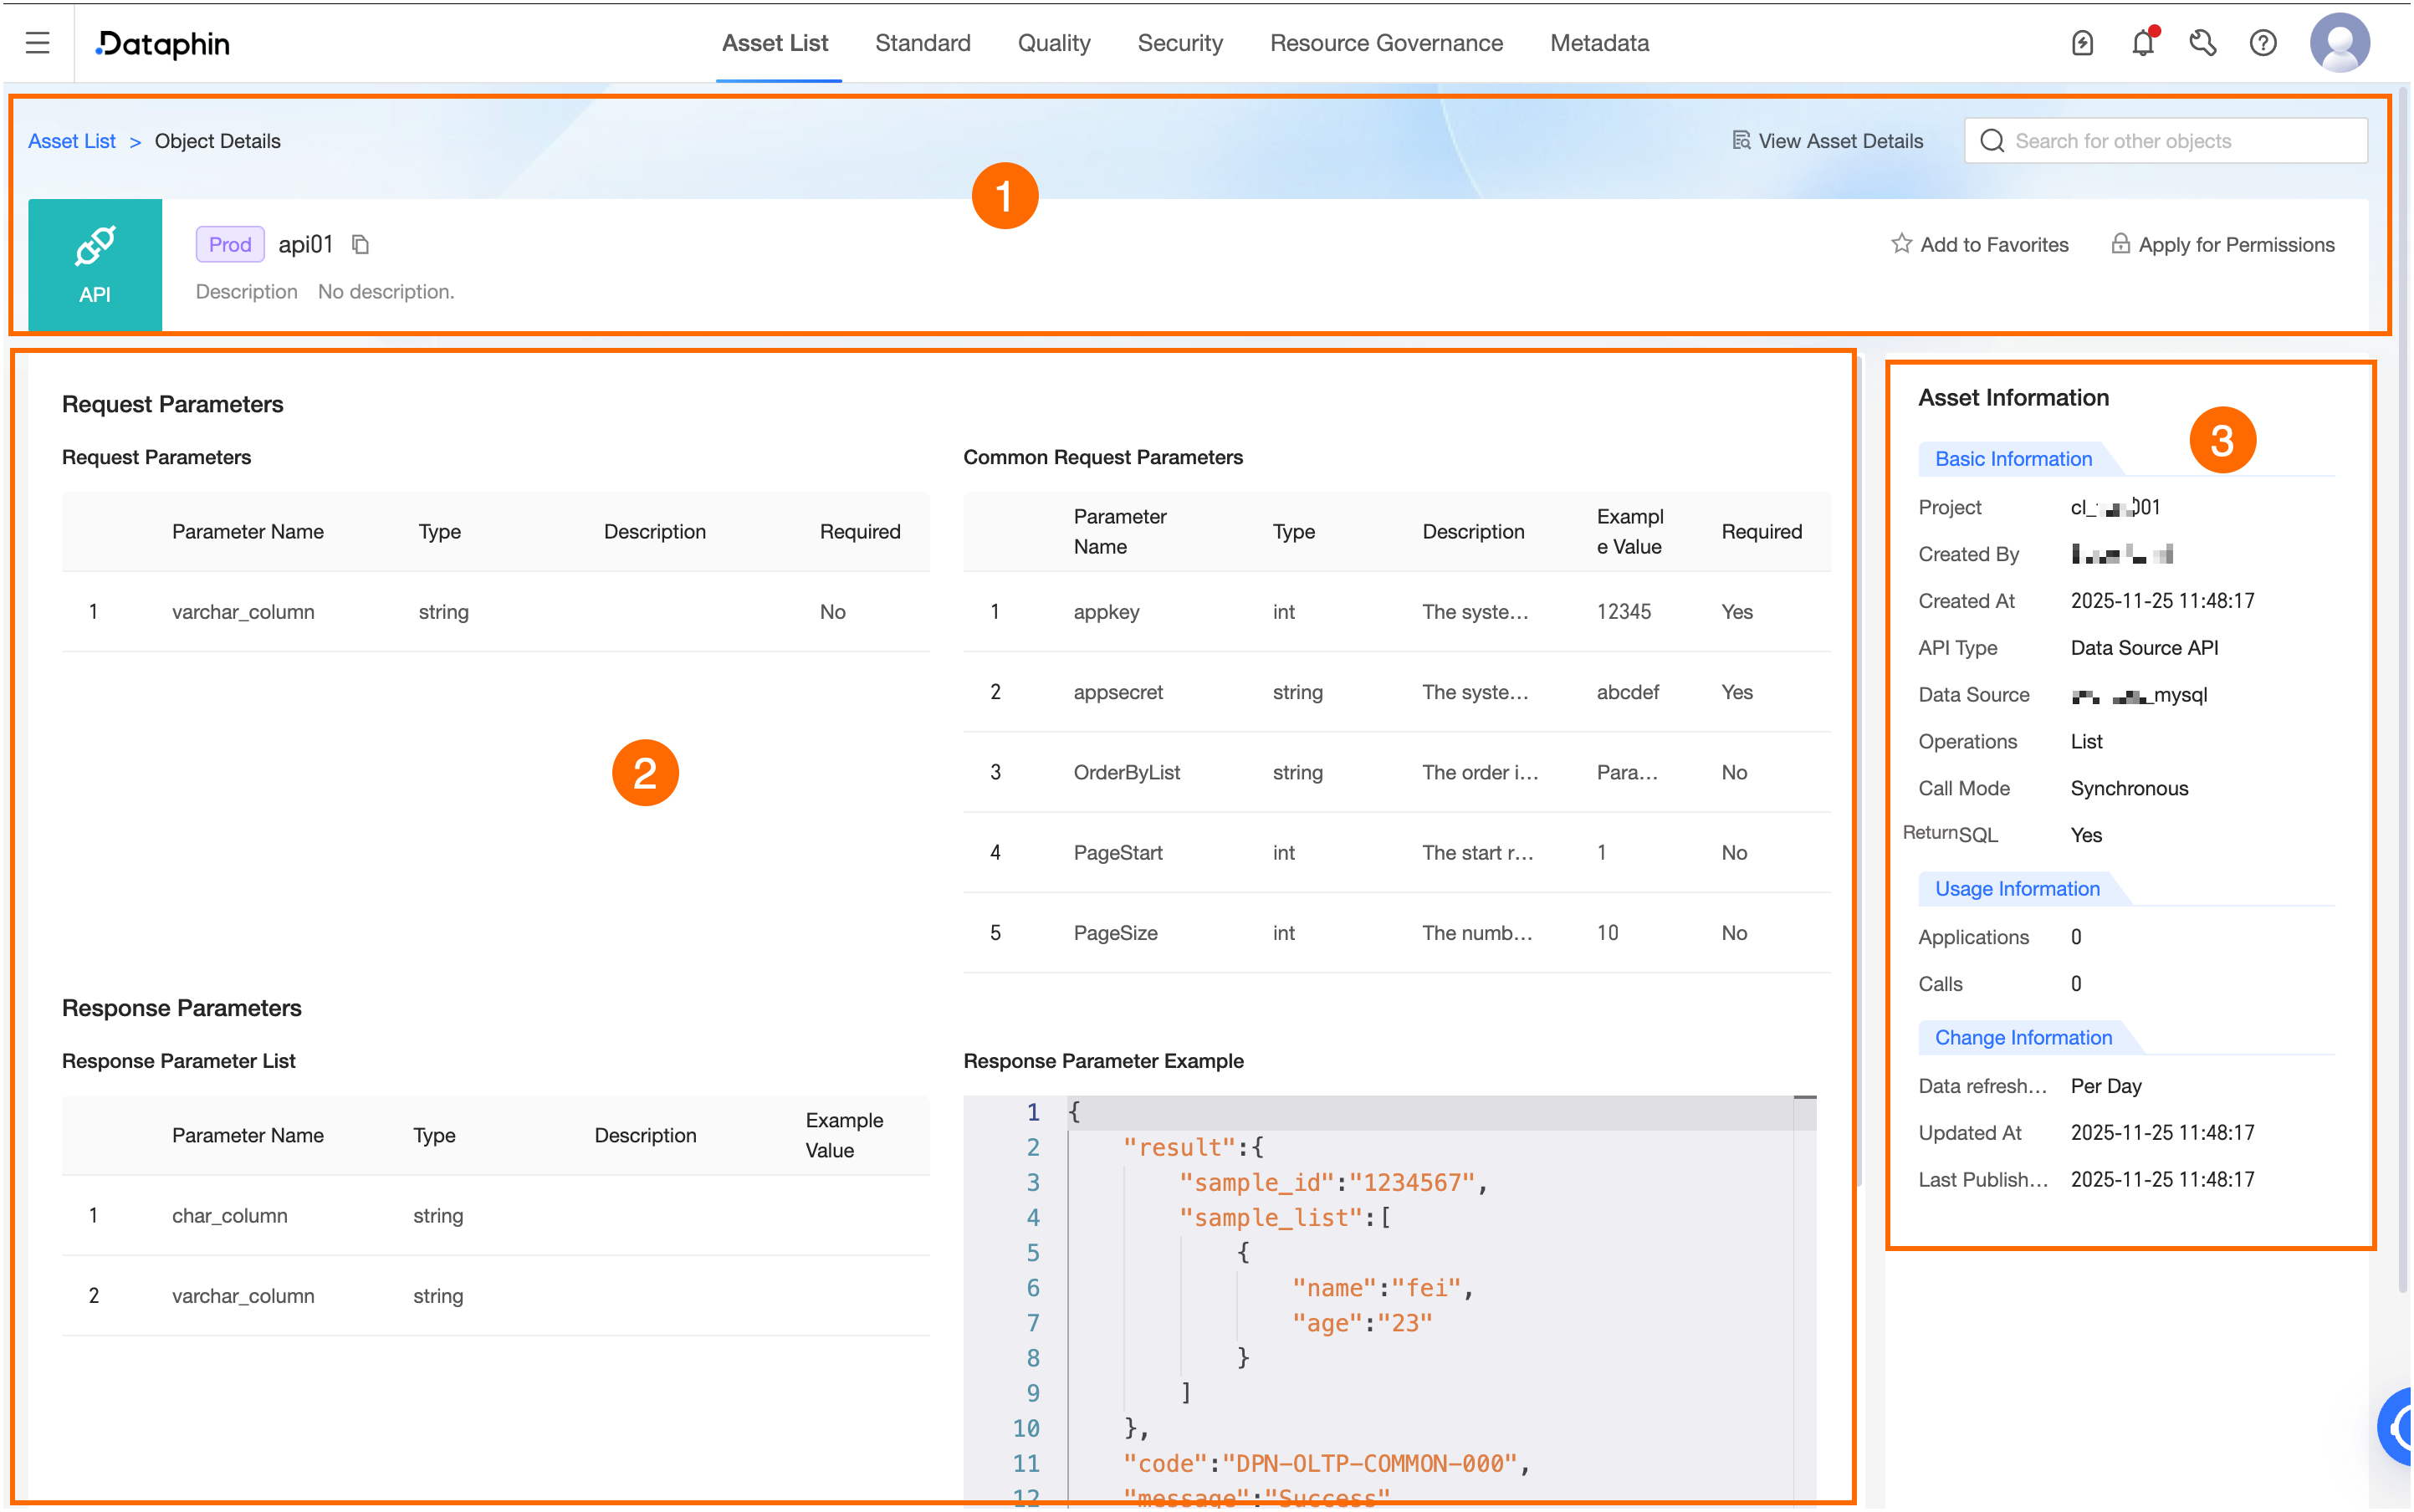The image size is (2414, 1512).
Task: Click varchar_column in Request Parameters table
Action: (243, 611)
